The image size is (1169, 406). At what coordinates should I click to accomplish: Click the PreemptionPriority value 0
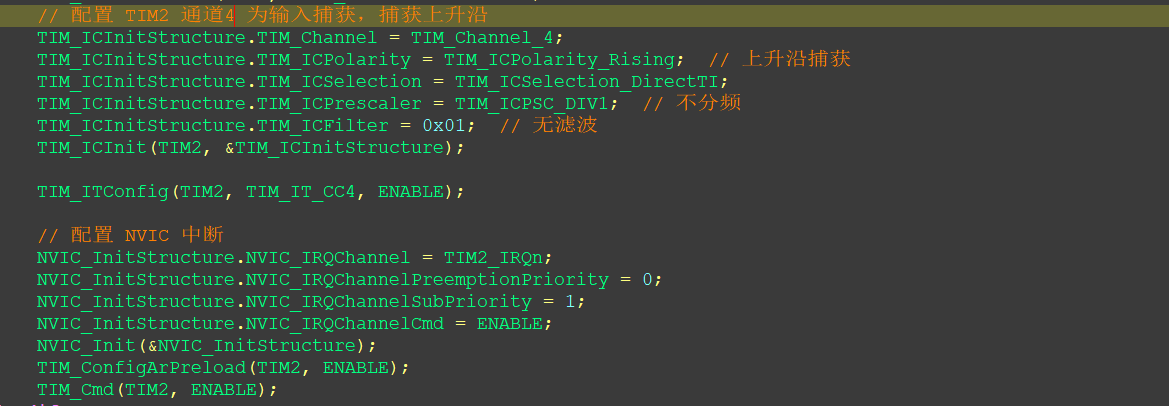pyautogui.click(x=647, y=279)
